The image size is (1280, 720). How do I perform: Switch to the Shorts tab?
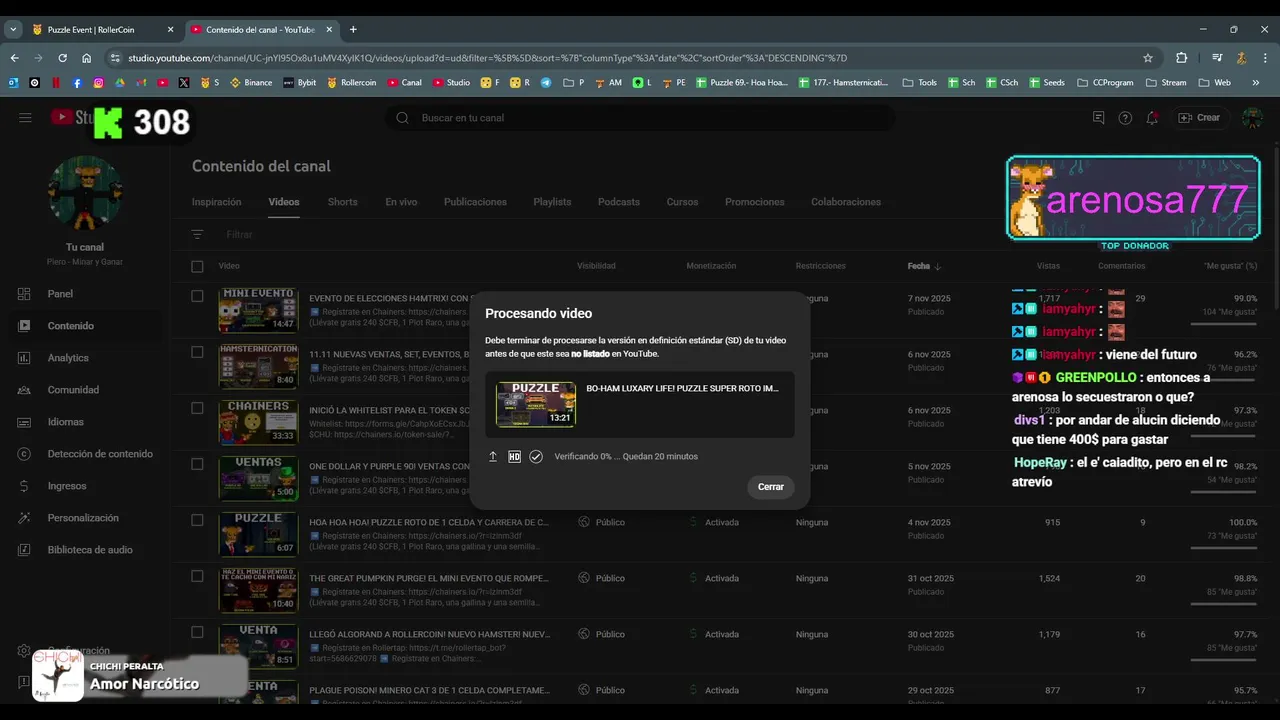pyautogui.click(x=342, y=202)
